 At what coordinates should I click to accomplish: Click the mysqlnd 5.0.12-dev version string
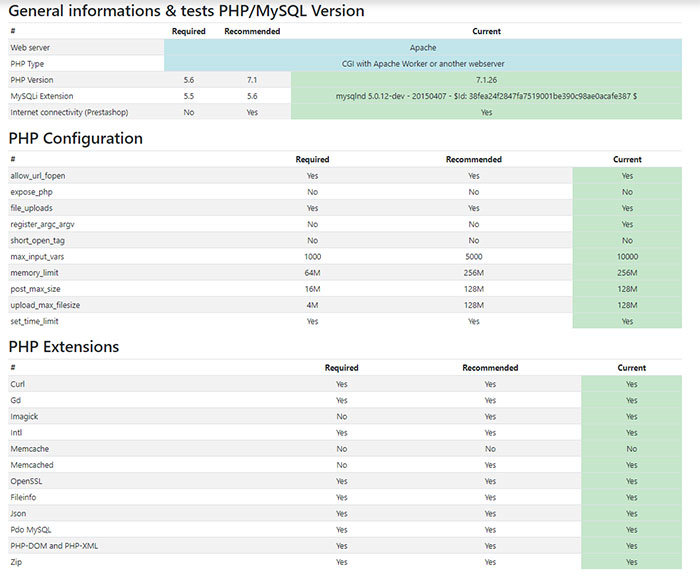pos(486,96)
